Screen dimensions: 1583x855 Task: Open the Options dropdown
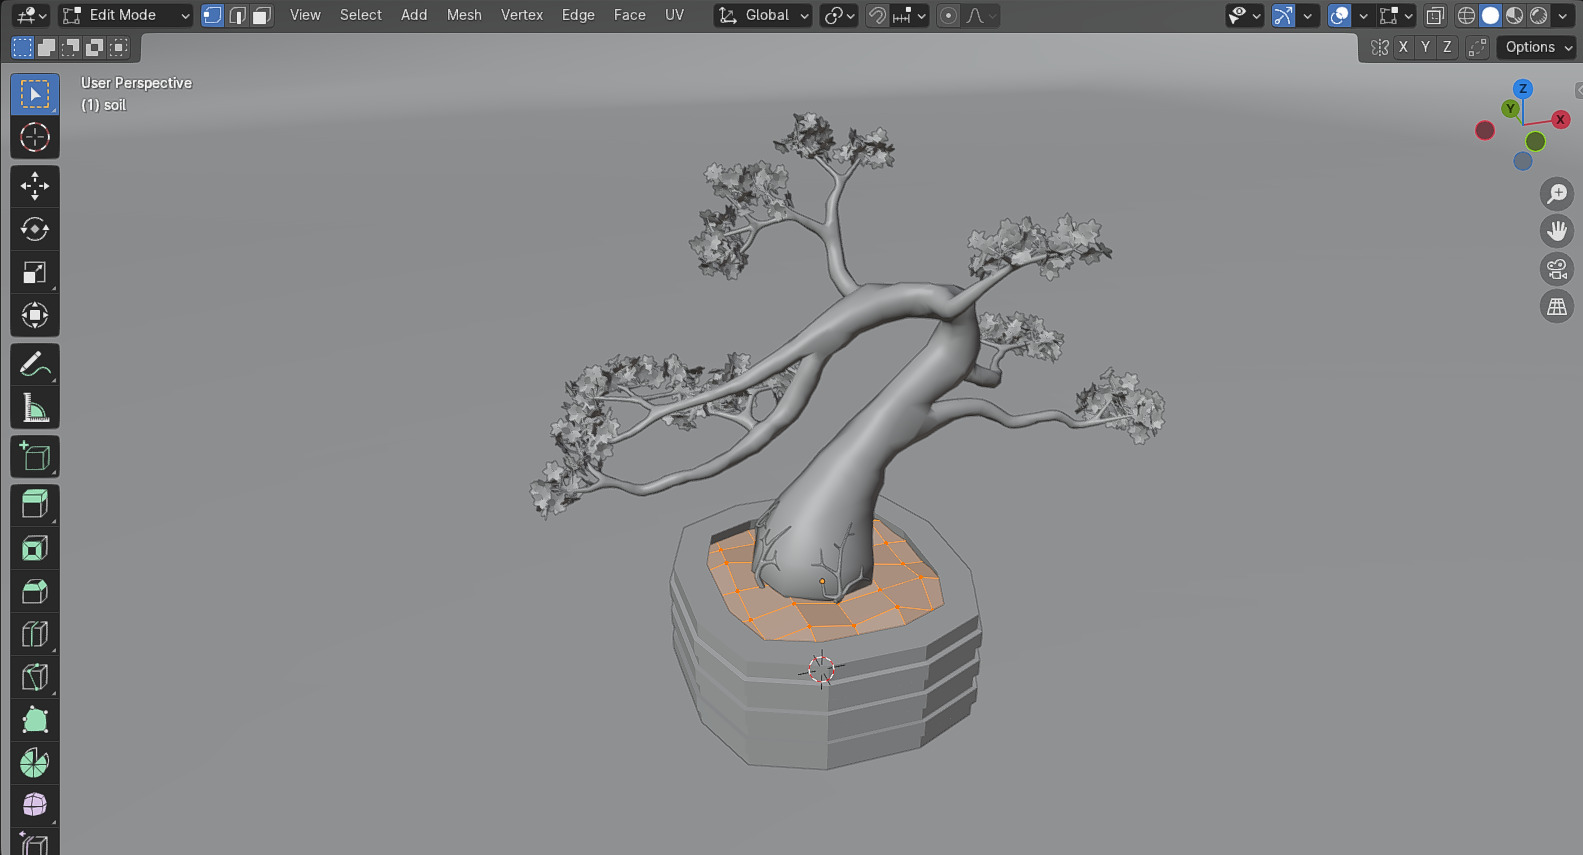1537,47
